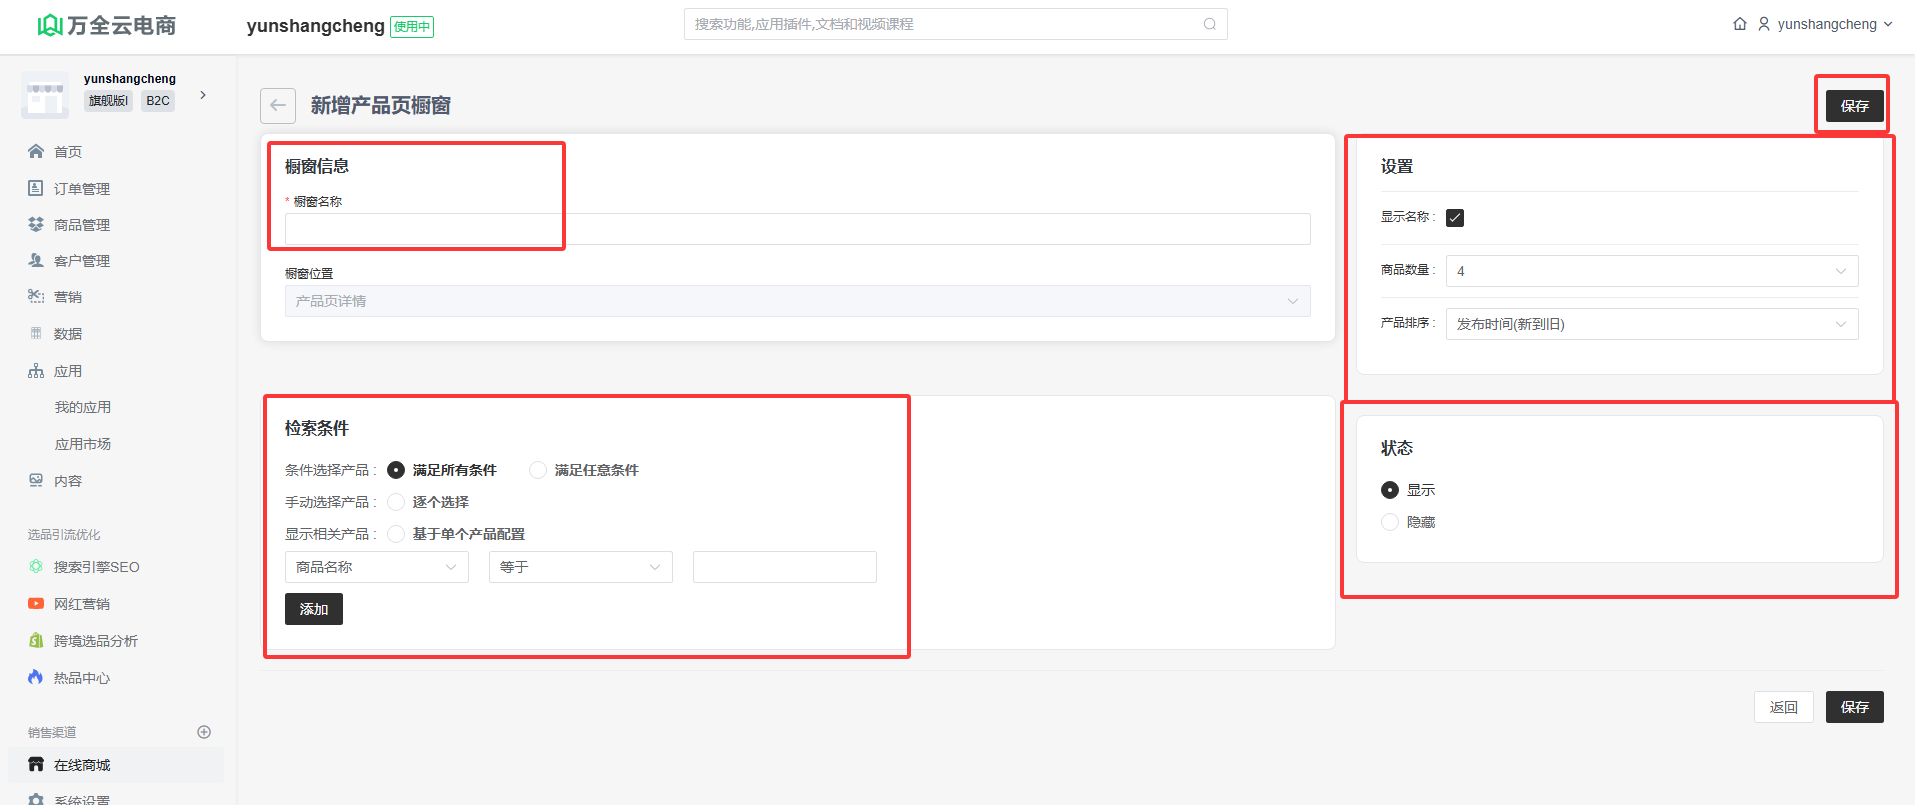This screenshot has width=1915, height=805.
Task: Open 我的应用 submenu item
Action: (x=83, y=408)
